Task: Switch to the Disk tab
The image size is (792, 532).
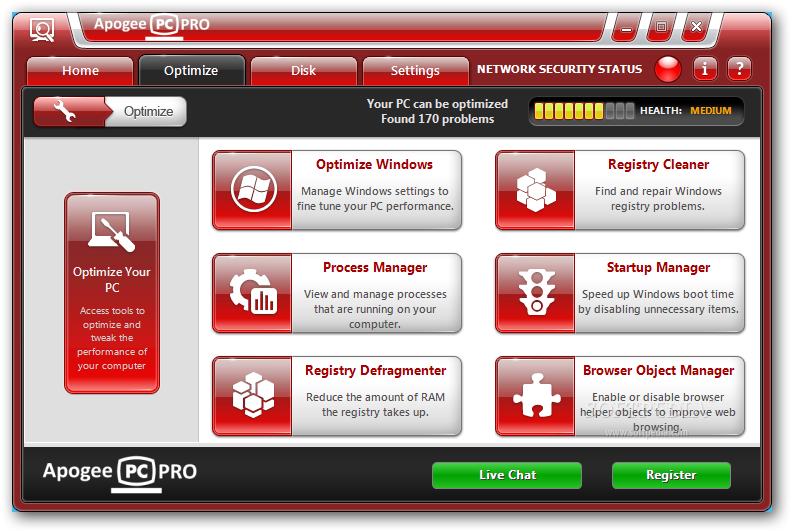Action: coord(304,70)
